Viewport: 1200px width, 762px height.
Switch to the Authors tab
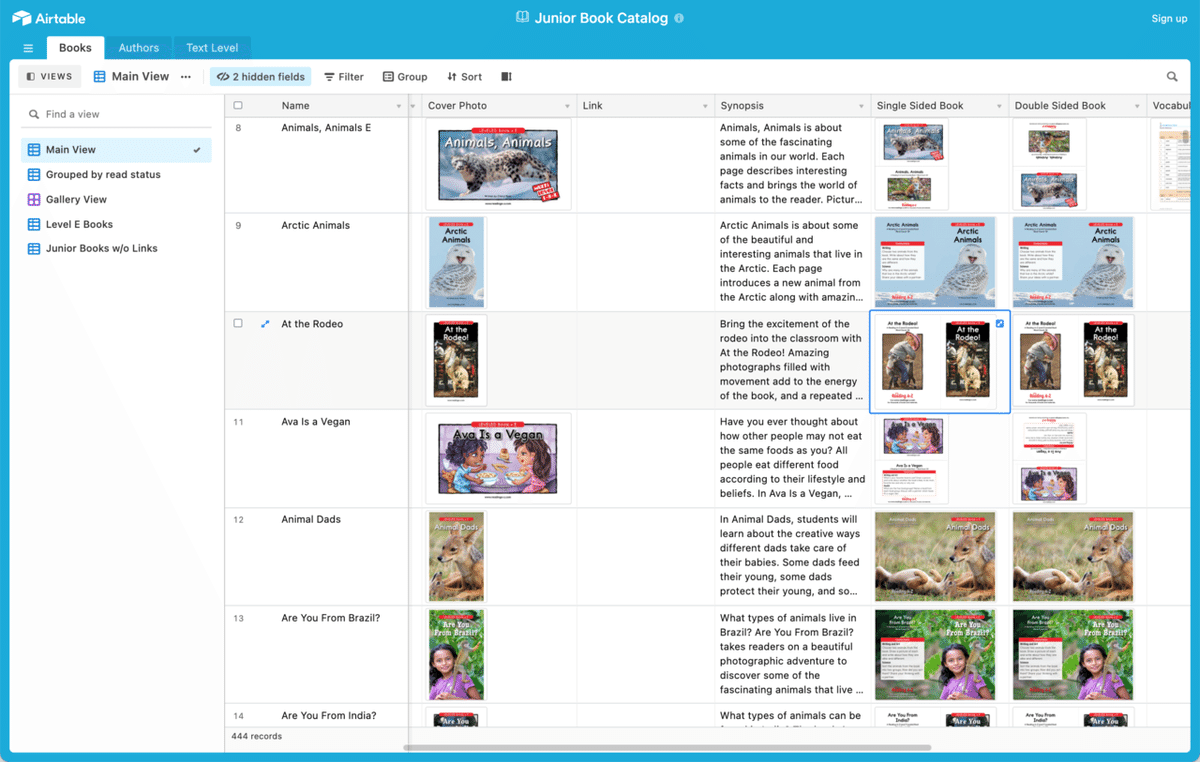tap(139, 48)
